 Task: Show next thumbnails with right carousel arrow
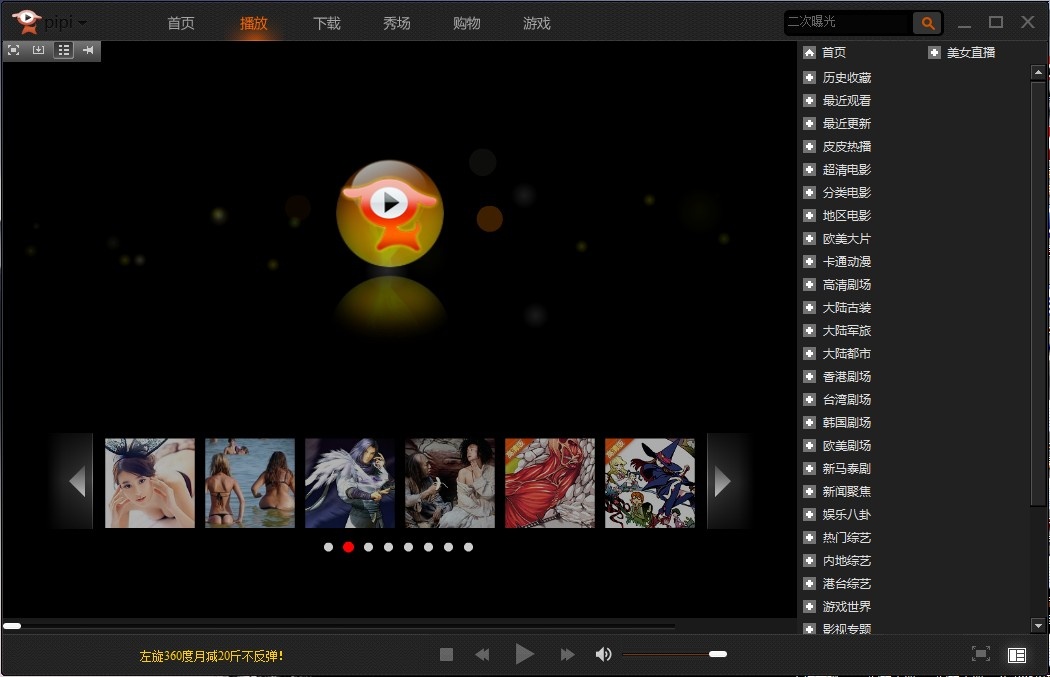[x=723, y=481]
